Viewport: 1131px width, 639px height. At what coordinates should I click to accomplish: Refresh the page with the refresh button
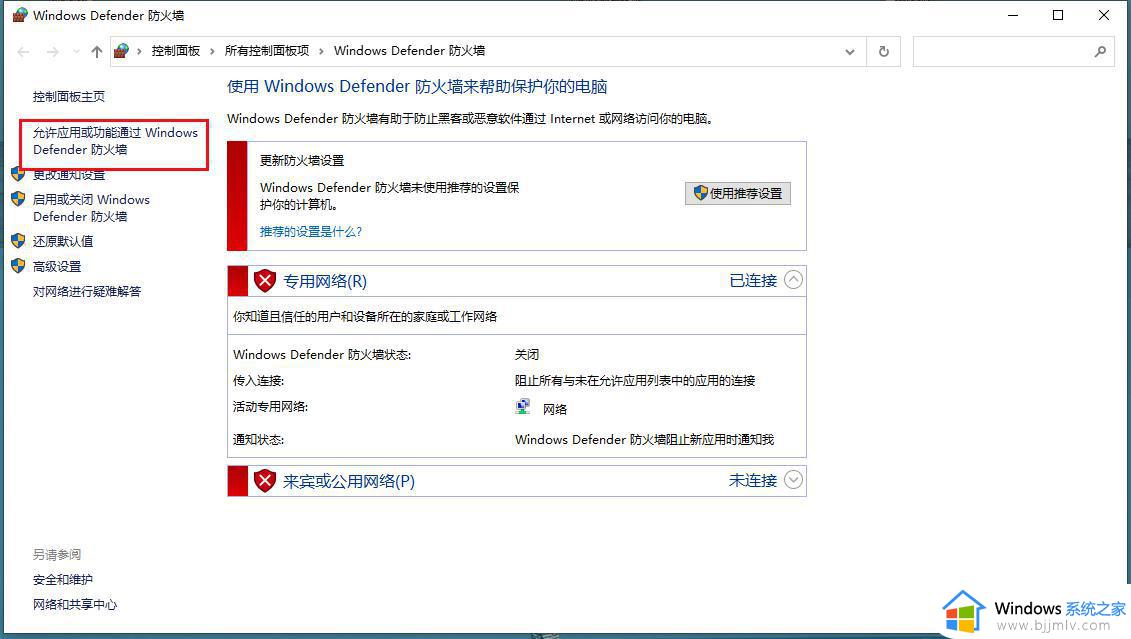point(884,52)
